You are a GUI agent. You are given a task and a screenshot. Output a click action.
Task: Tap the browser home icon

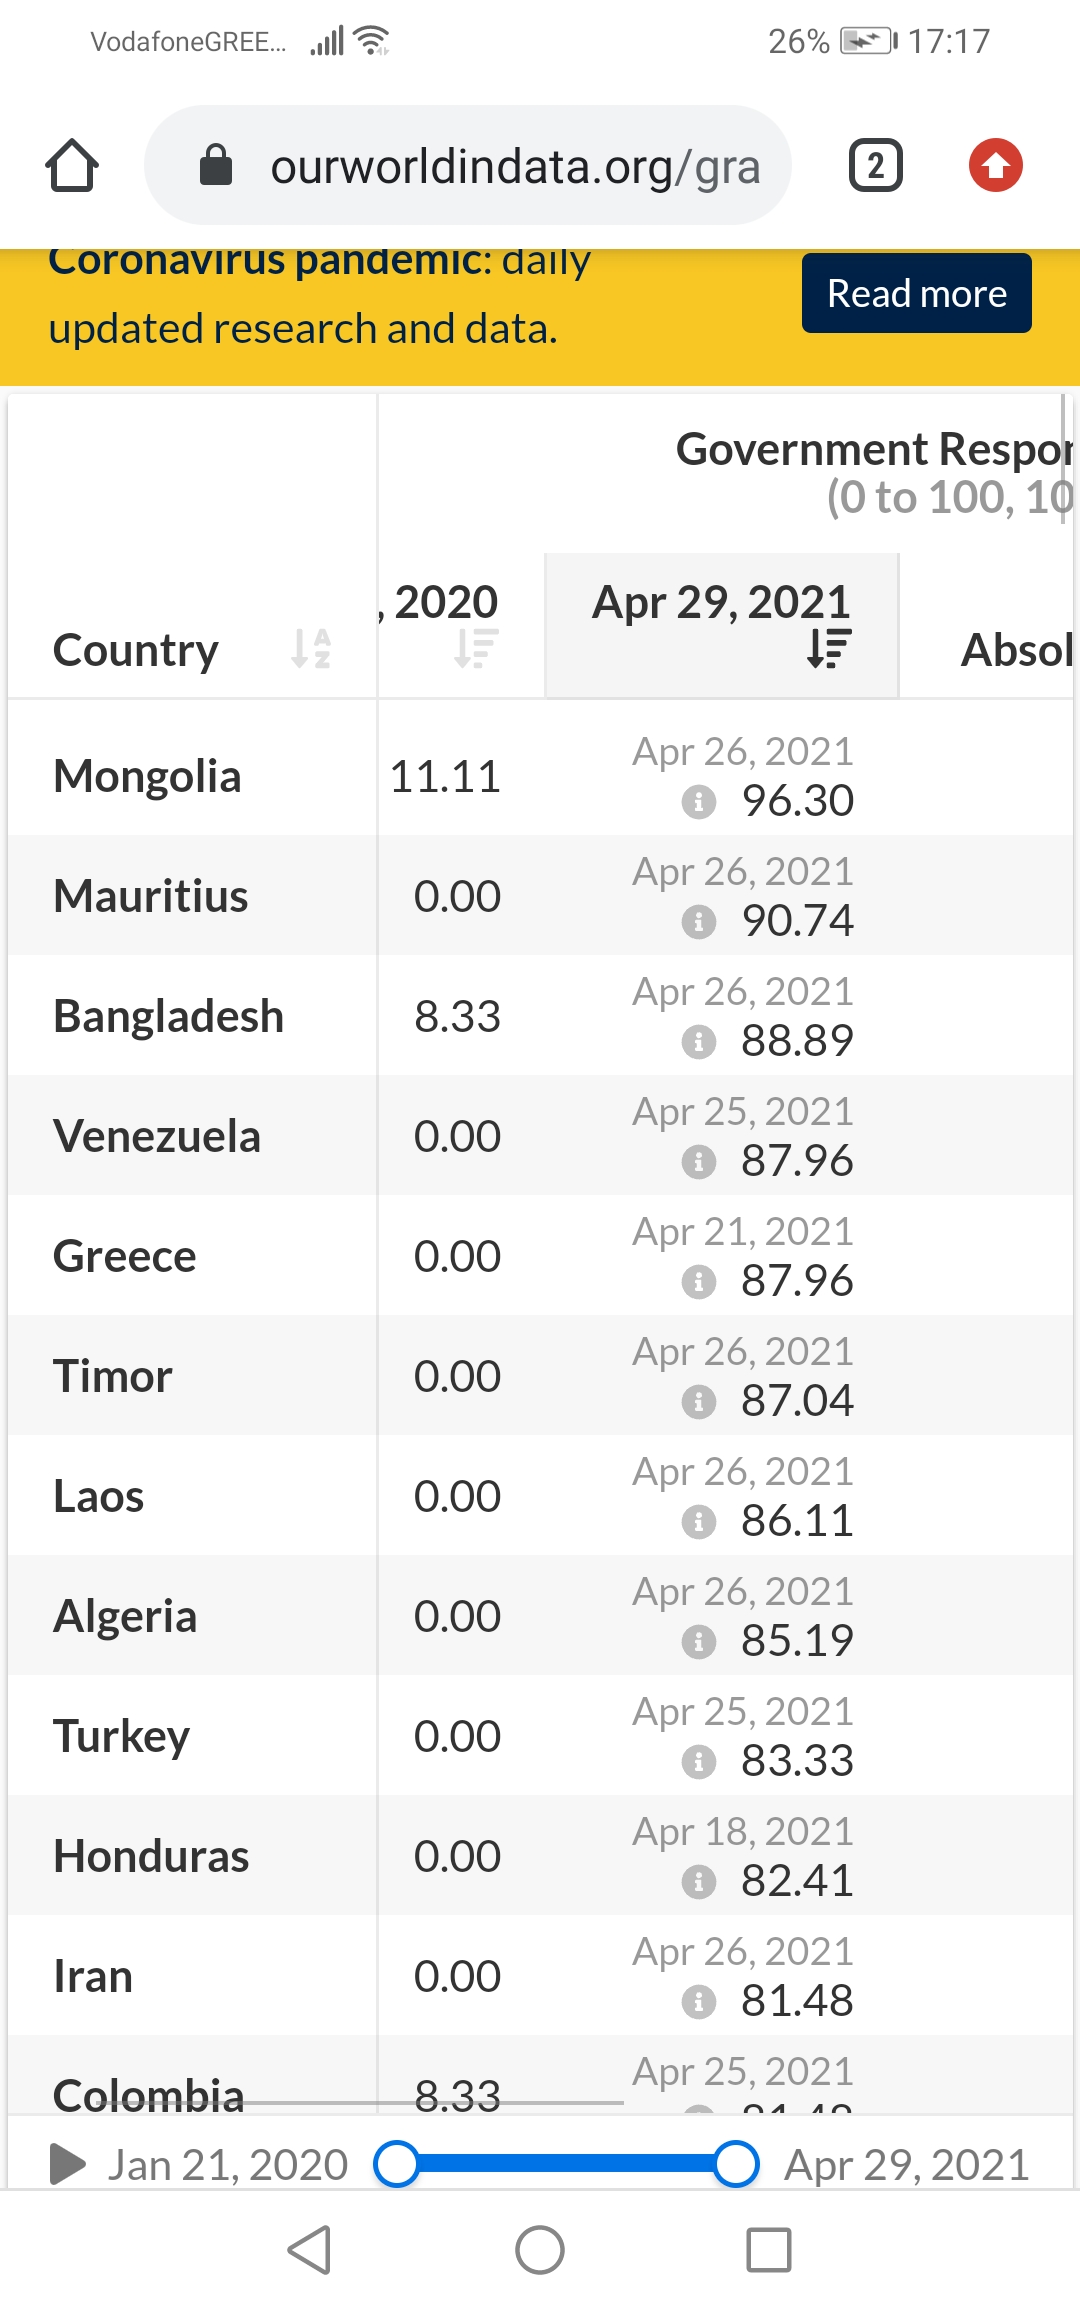(72, 165)
